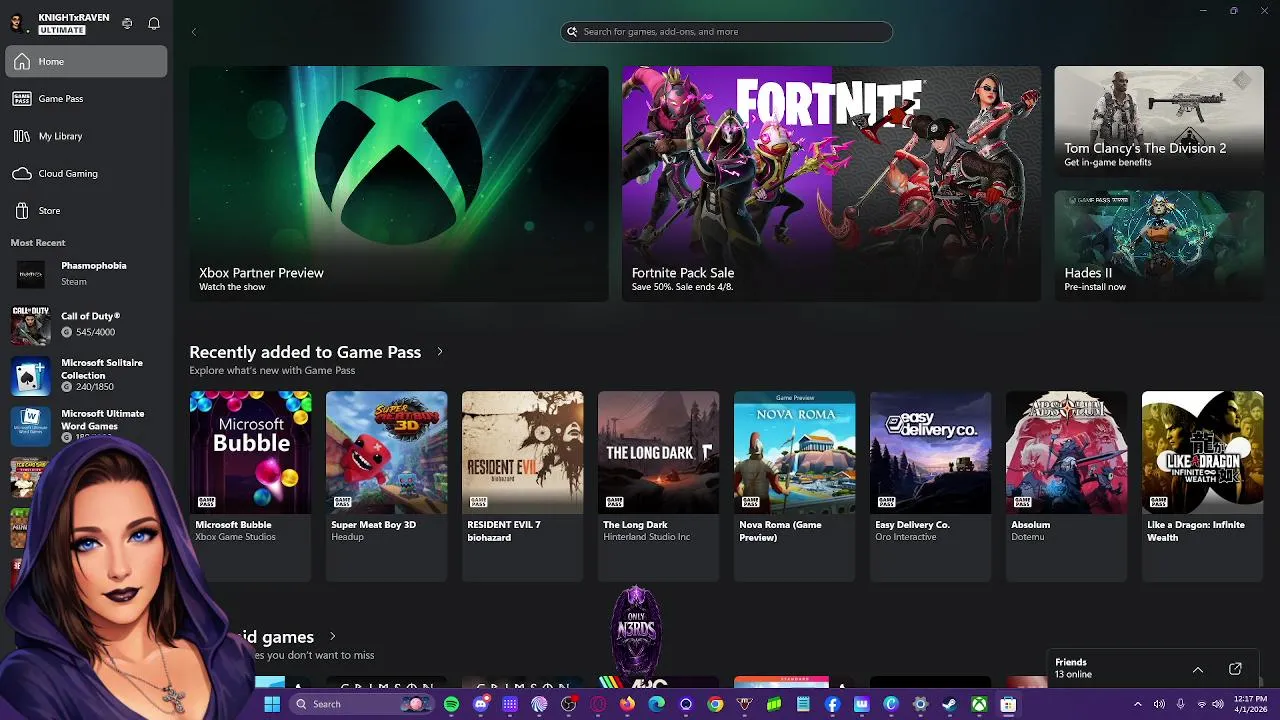1280x720 pixels.
Task: Open Google Chrome from the taskbar
Action: [x=715, y=704]
